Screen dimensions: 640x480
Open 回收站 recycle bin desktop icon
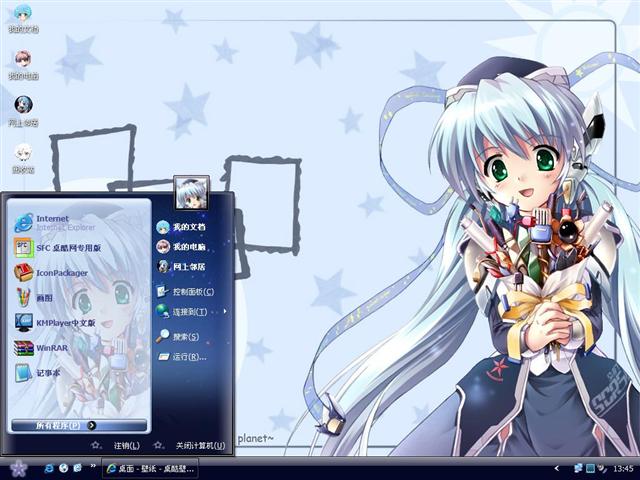pyautogui.click(x=23, y=159)
